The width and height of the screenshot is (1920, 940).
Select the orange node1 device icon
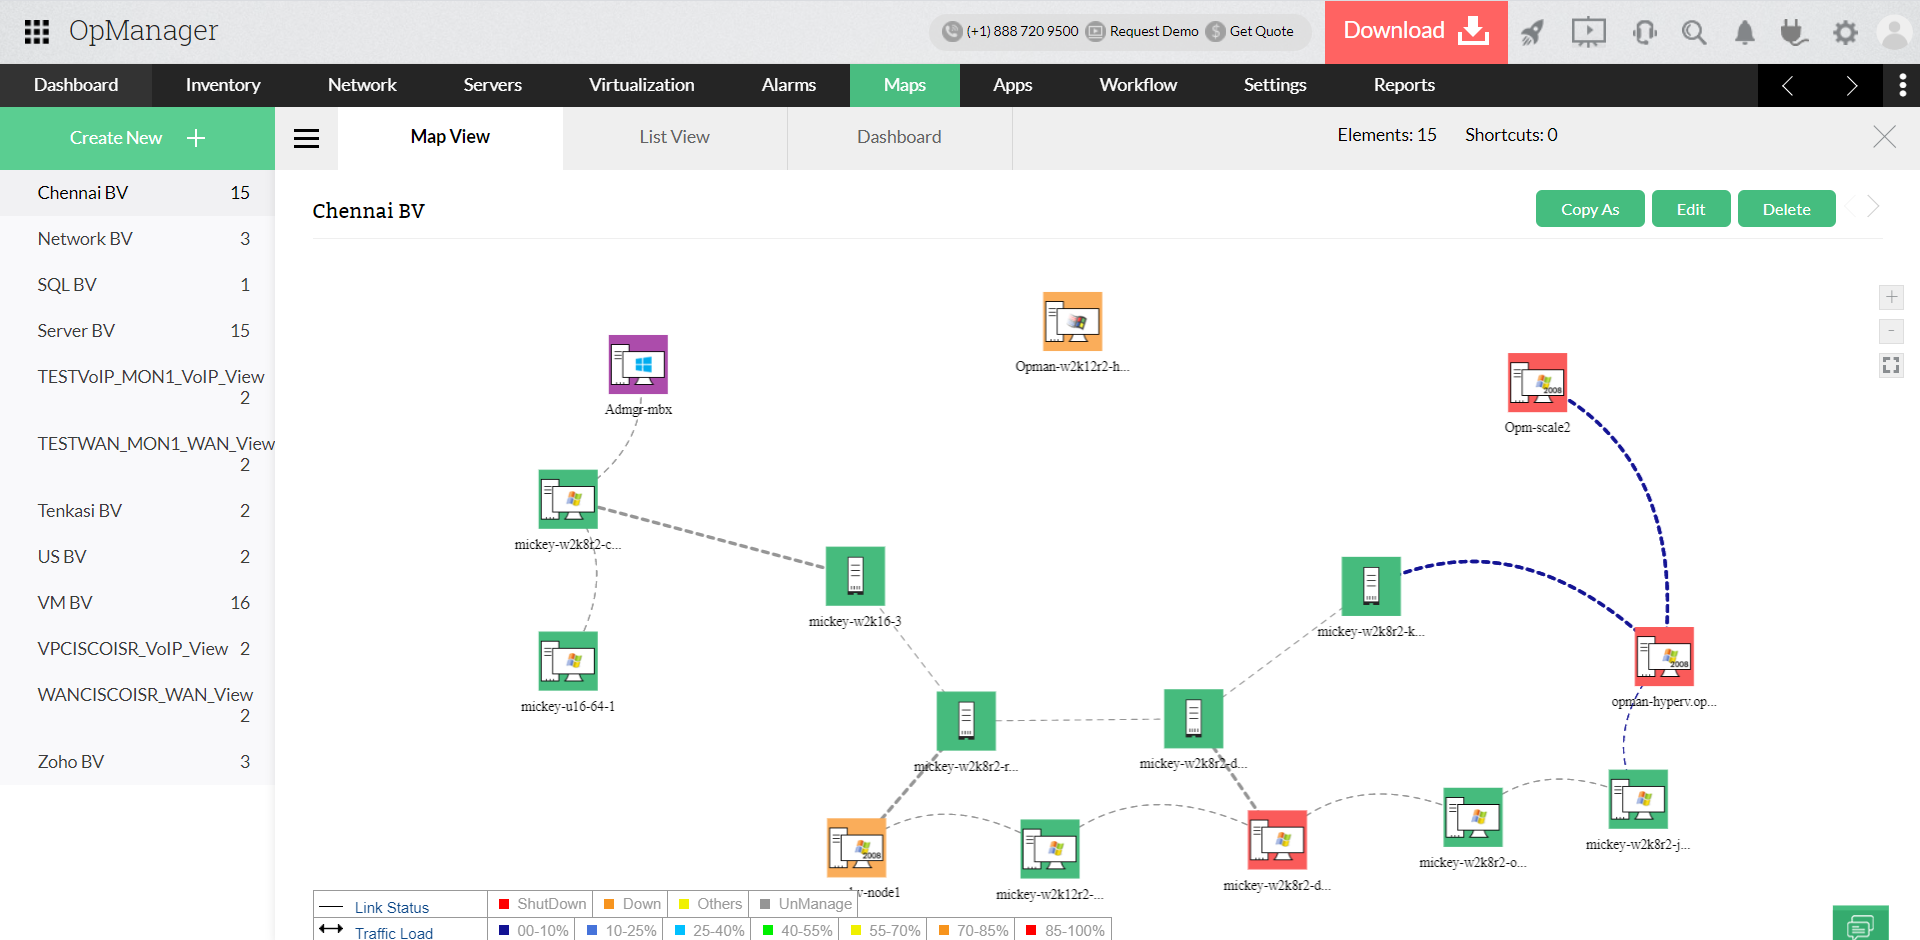point(857,848)
